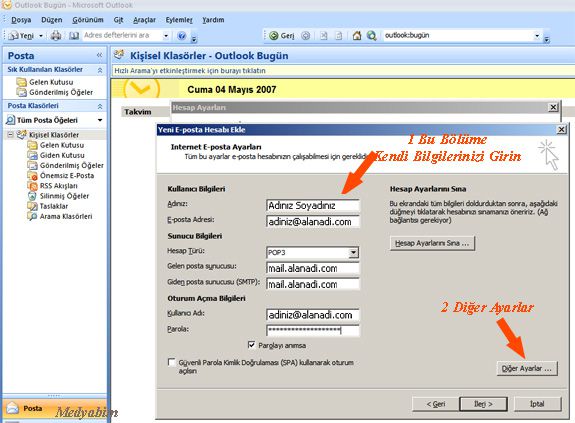Open the Araçlar menu
The image size is (575, 423).
tap(144, 20)
